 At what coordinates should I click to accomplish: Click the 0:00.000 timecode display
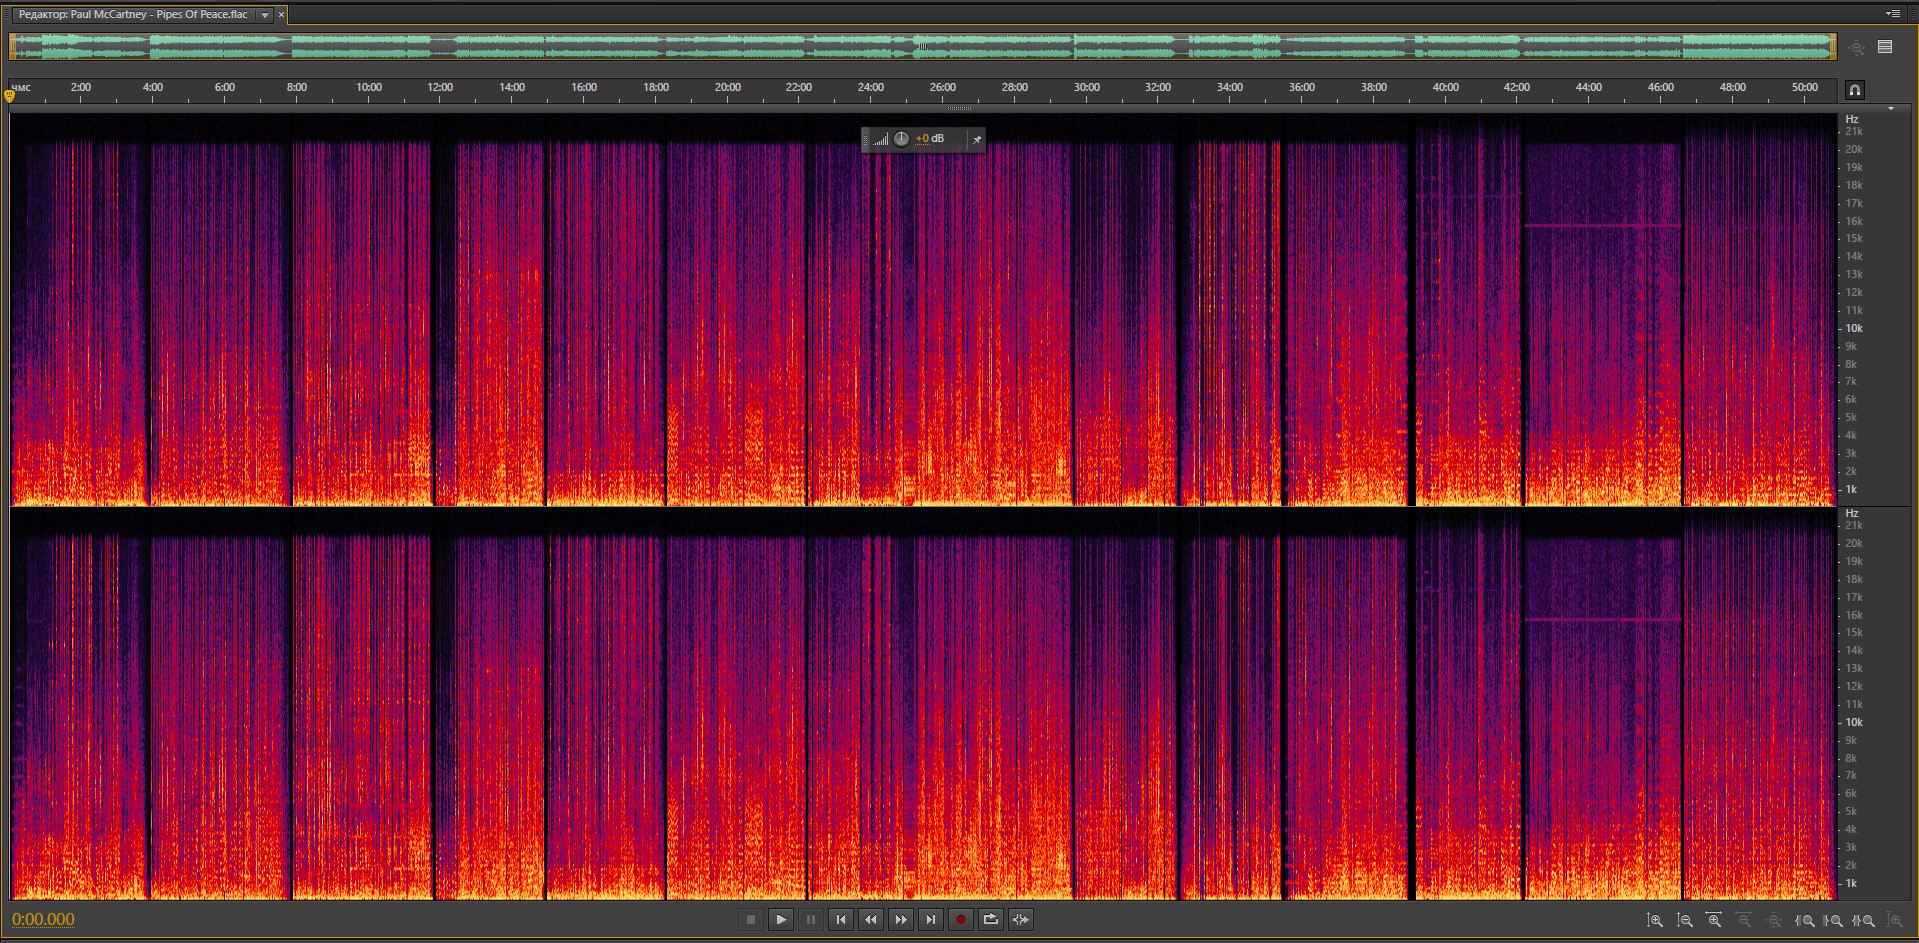click(43, 920)
